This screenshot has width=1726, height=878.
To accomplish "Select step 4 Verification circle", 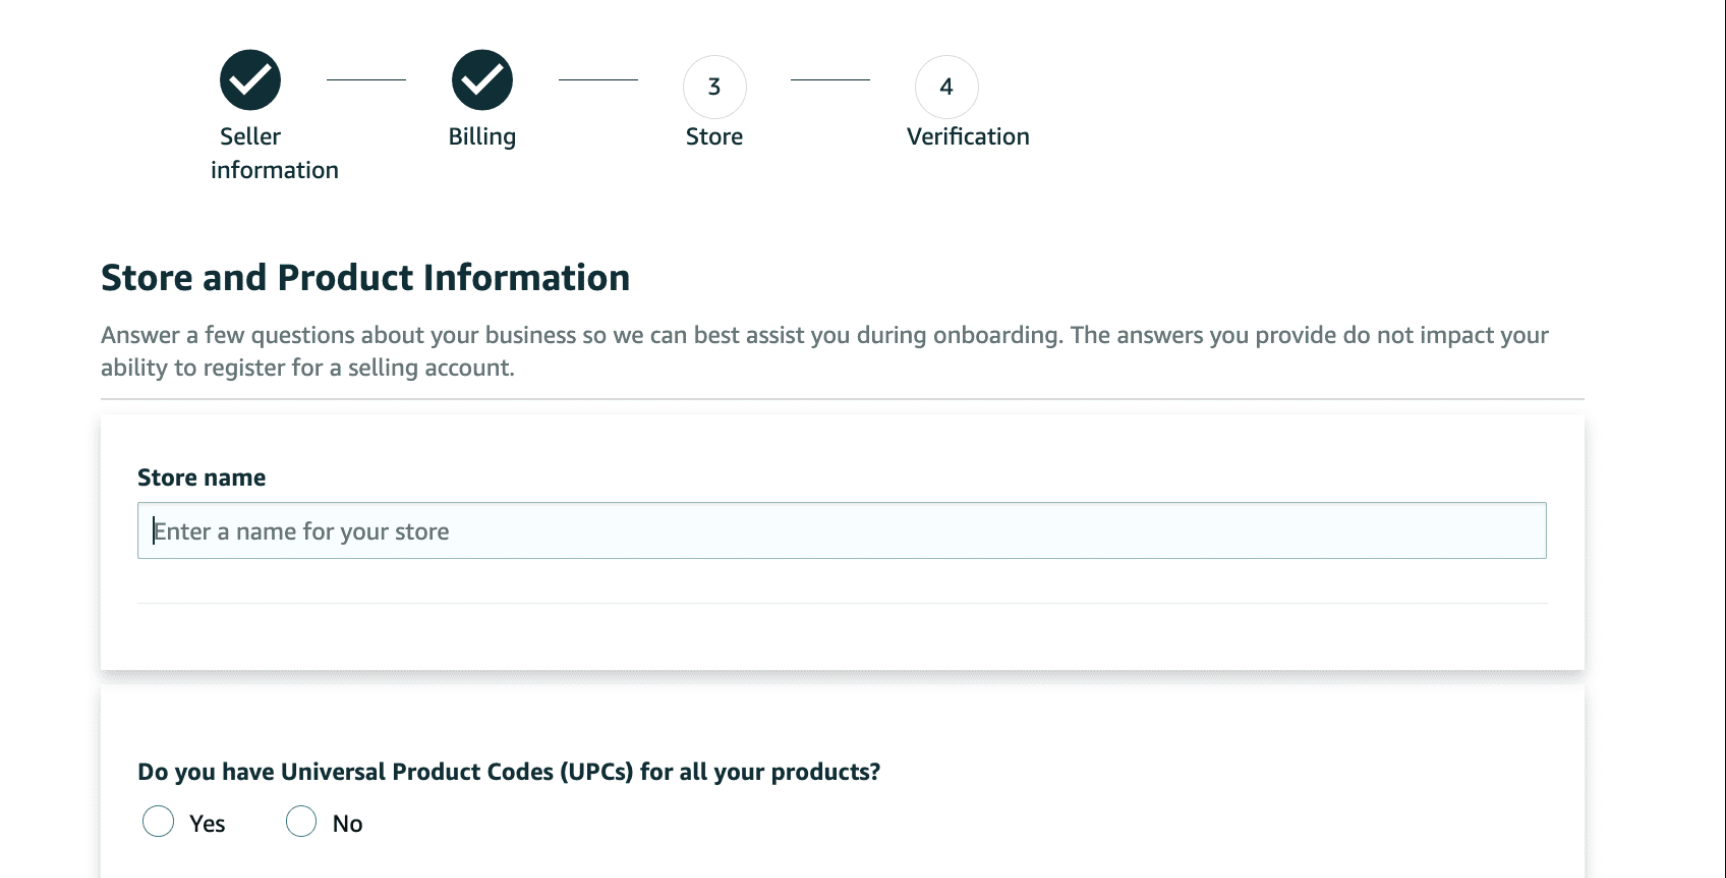I will coord(946,86).
